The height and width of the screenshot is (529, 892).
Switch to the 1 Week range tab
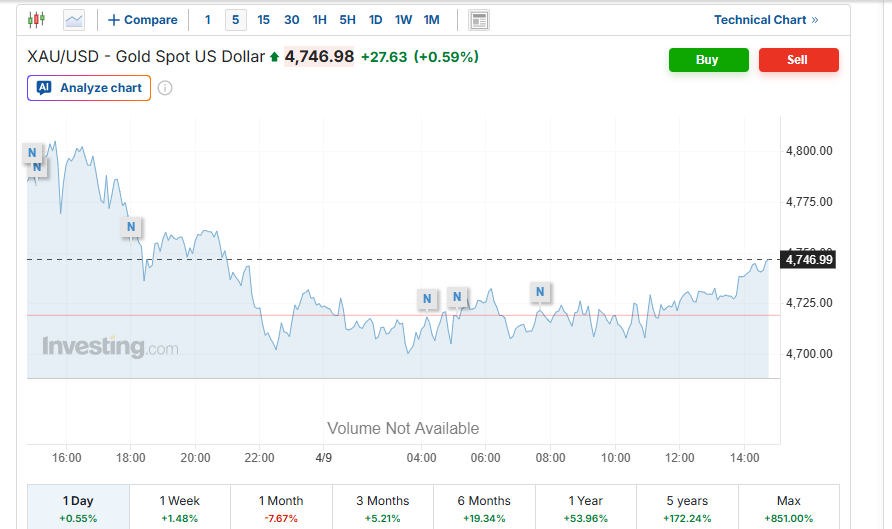pyautogui.click(x=179, y=507)
